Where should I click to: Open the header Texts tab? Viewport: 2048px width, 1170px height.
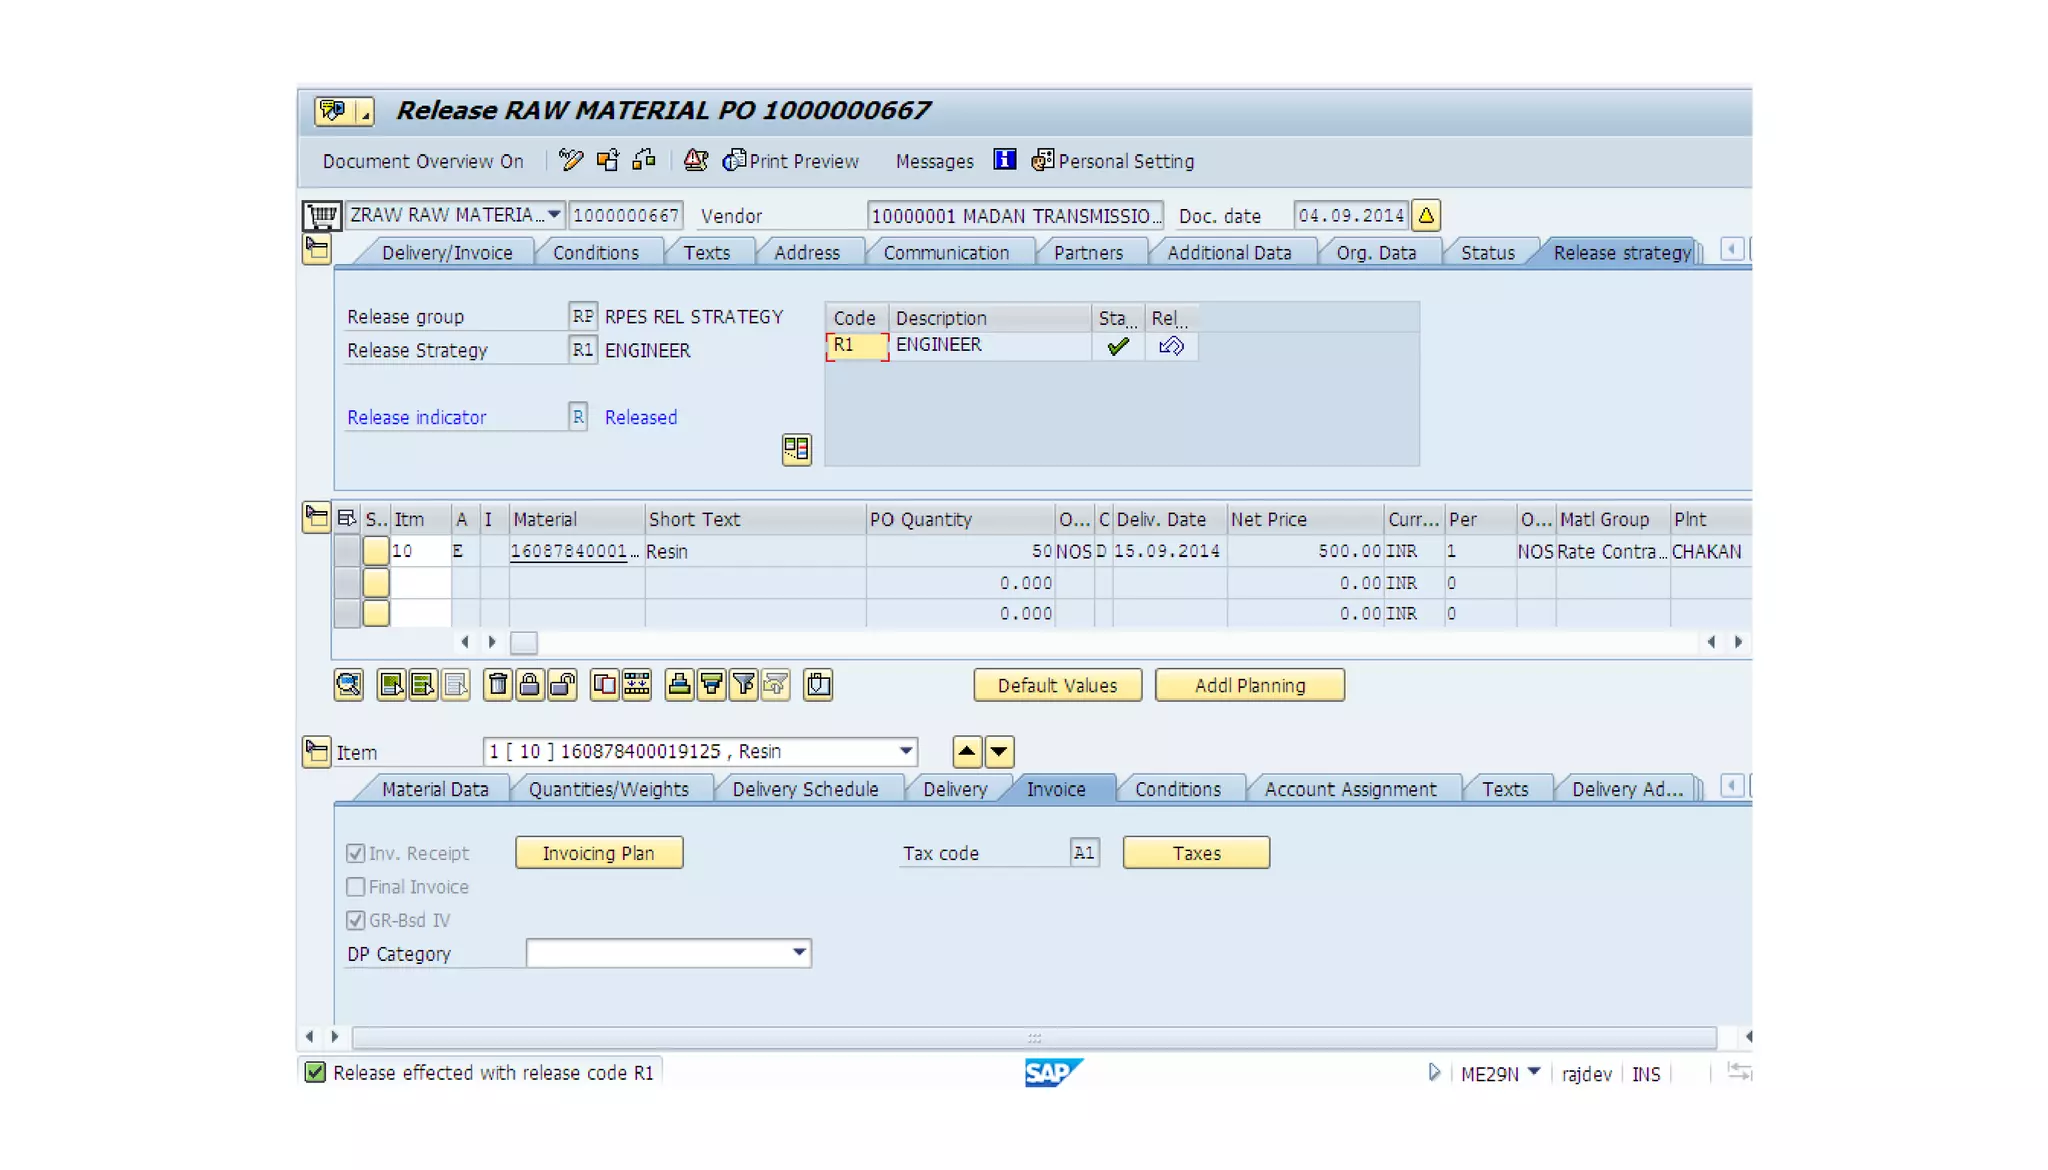[707, 253]
